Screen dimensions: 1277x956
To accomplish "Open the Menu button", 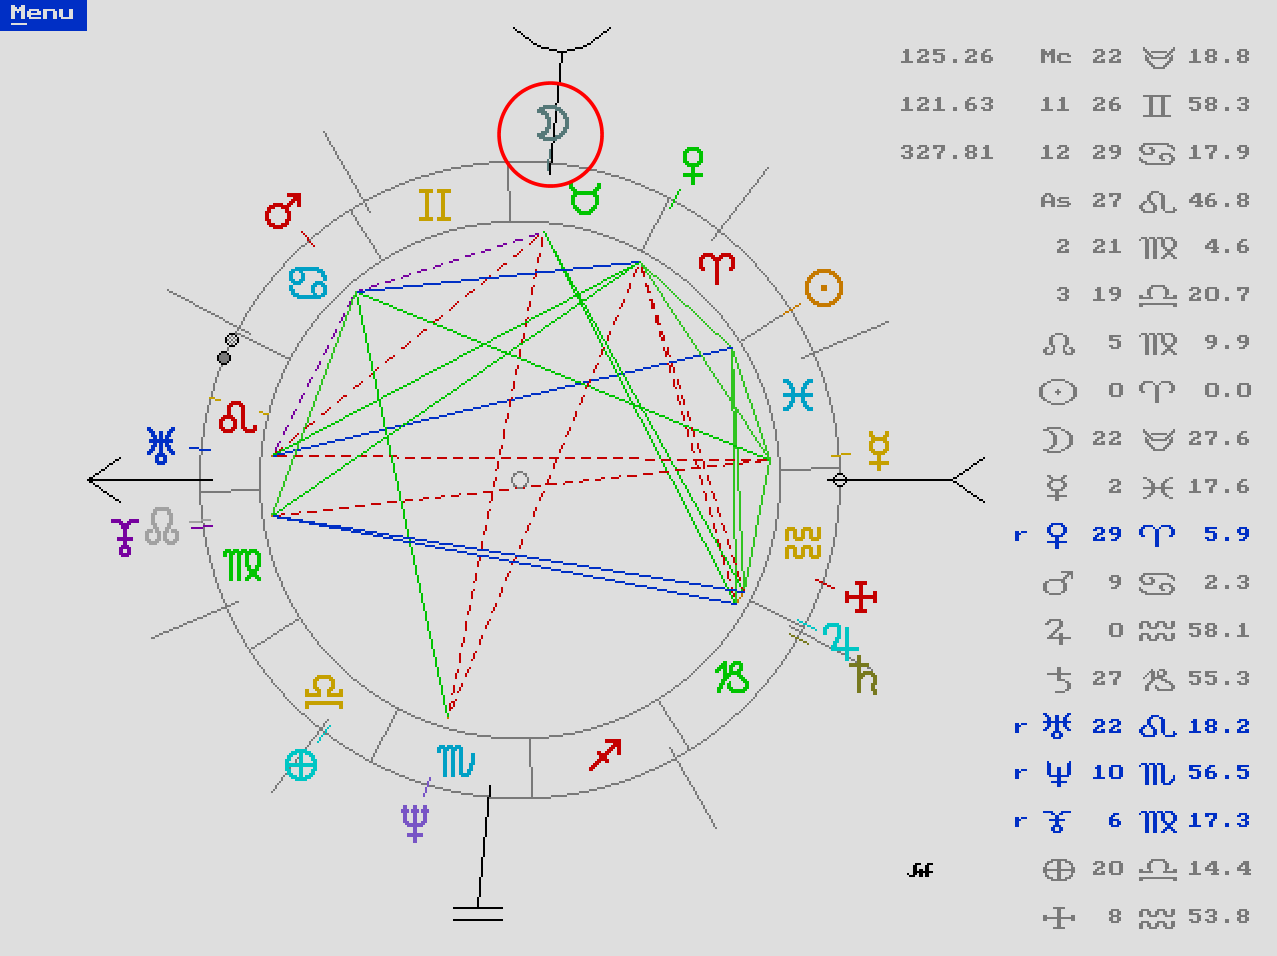I will point(42,14).
